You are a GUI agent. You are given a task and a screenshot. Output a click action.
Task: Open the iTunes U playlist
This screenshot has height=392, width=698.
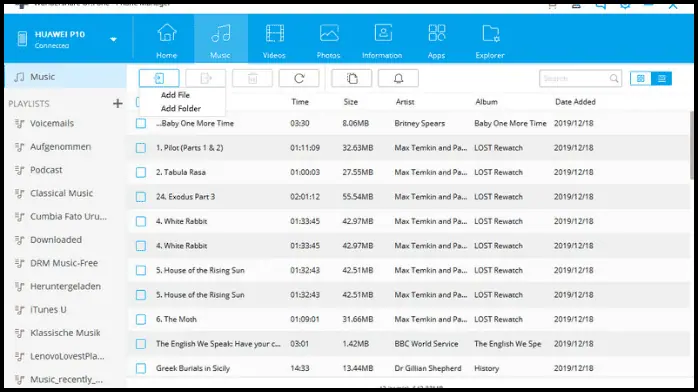click(49, 309)
